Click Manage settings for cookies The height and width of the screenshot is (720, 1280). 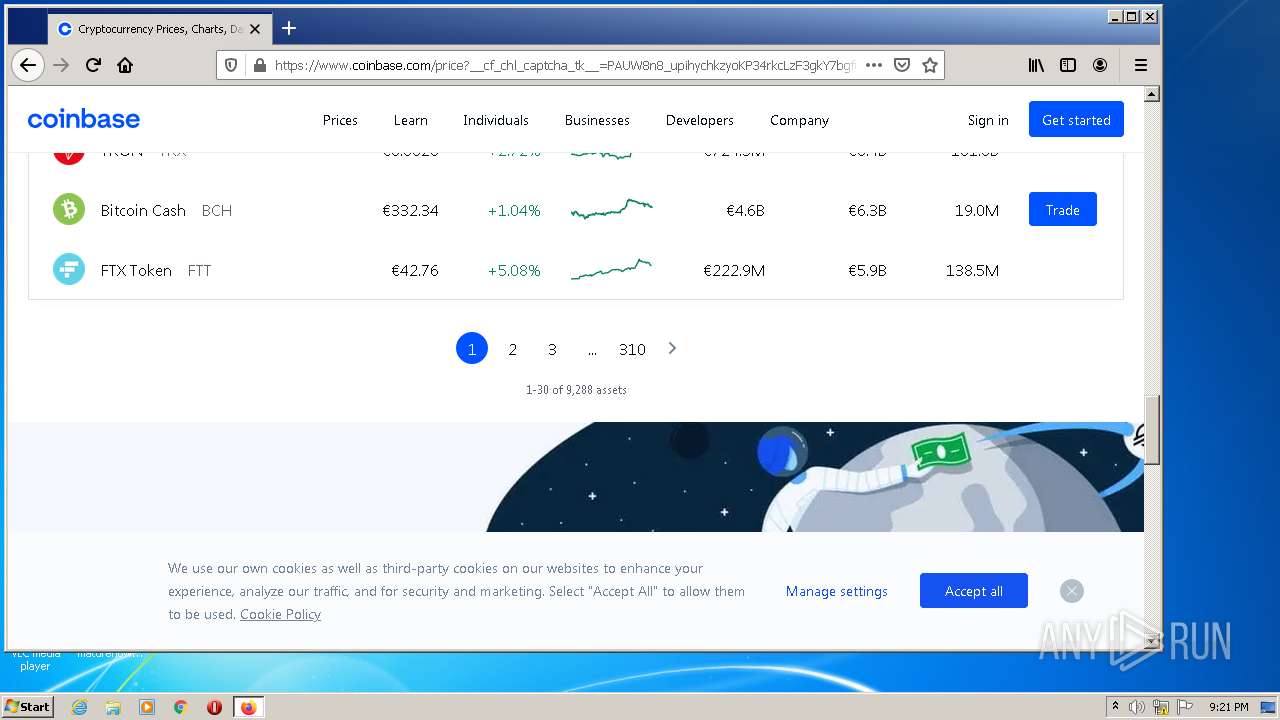837,591
